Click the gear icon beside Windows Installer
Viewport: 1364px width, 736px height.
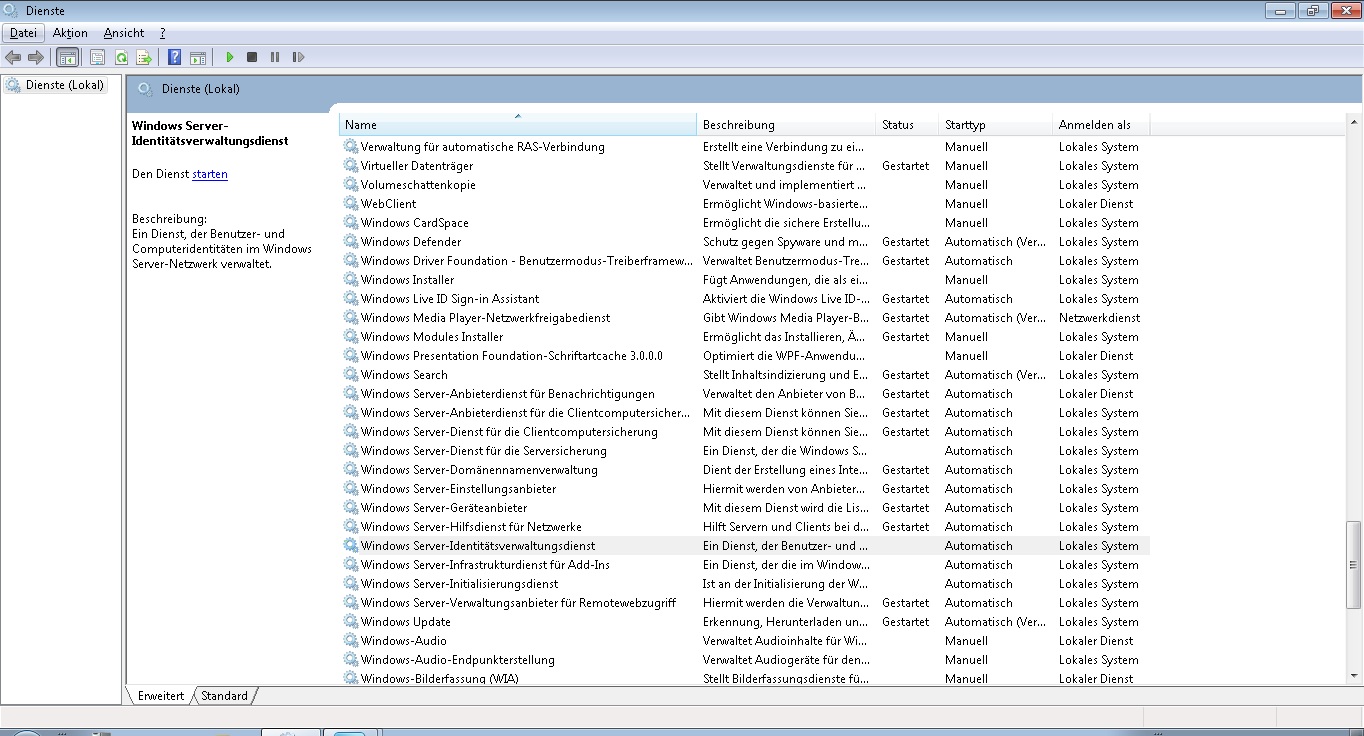350,280
